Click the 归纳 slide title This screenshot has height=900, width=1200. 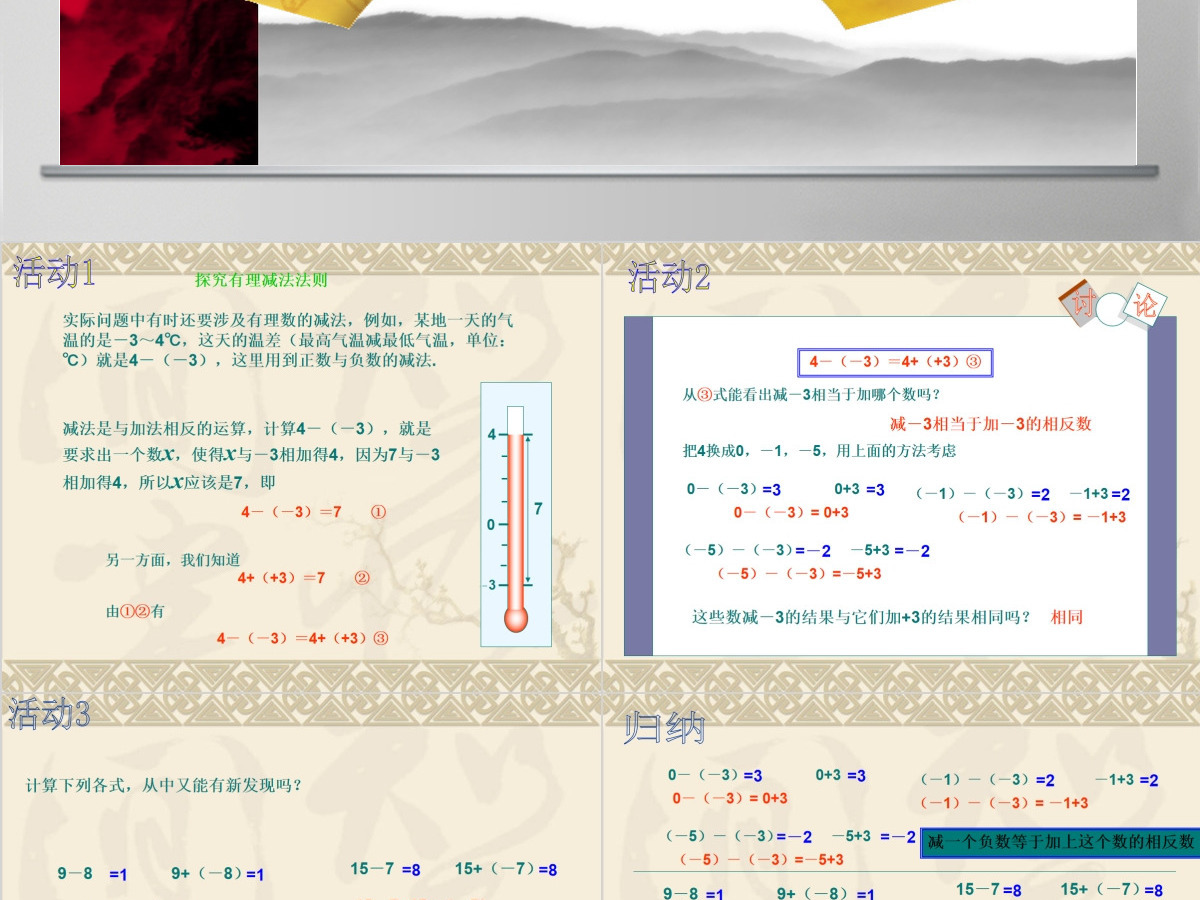[664, 728]
